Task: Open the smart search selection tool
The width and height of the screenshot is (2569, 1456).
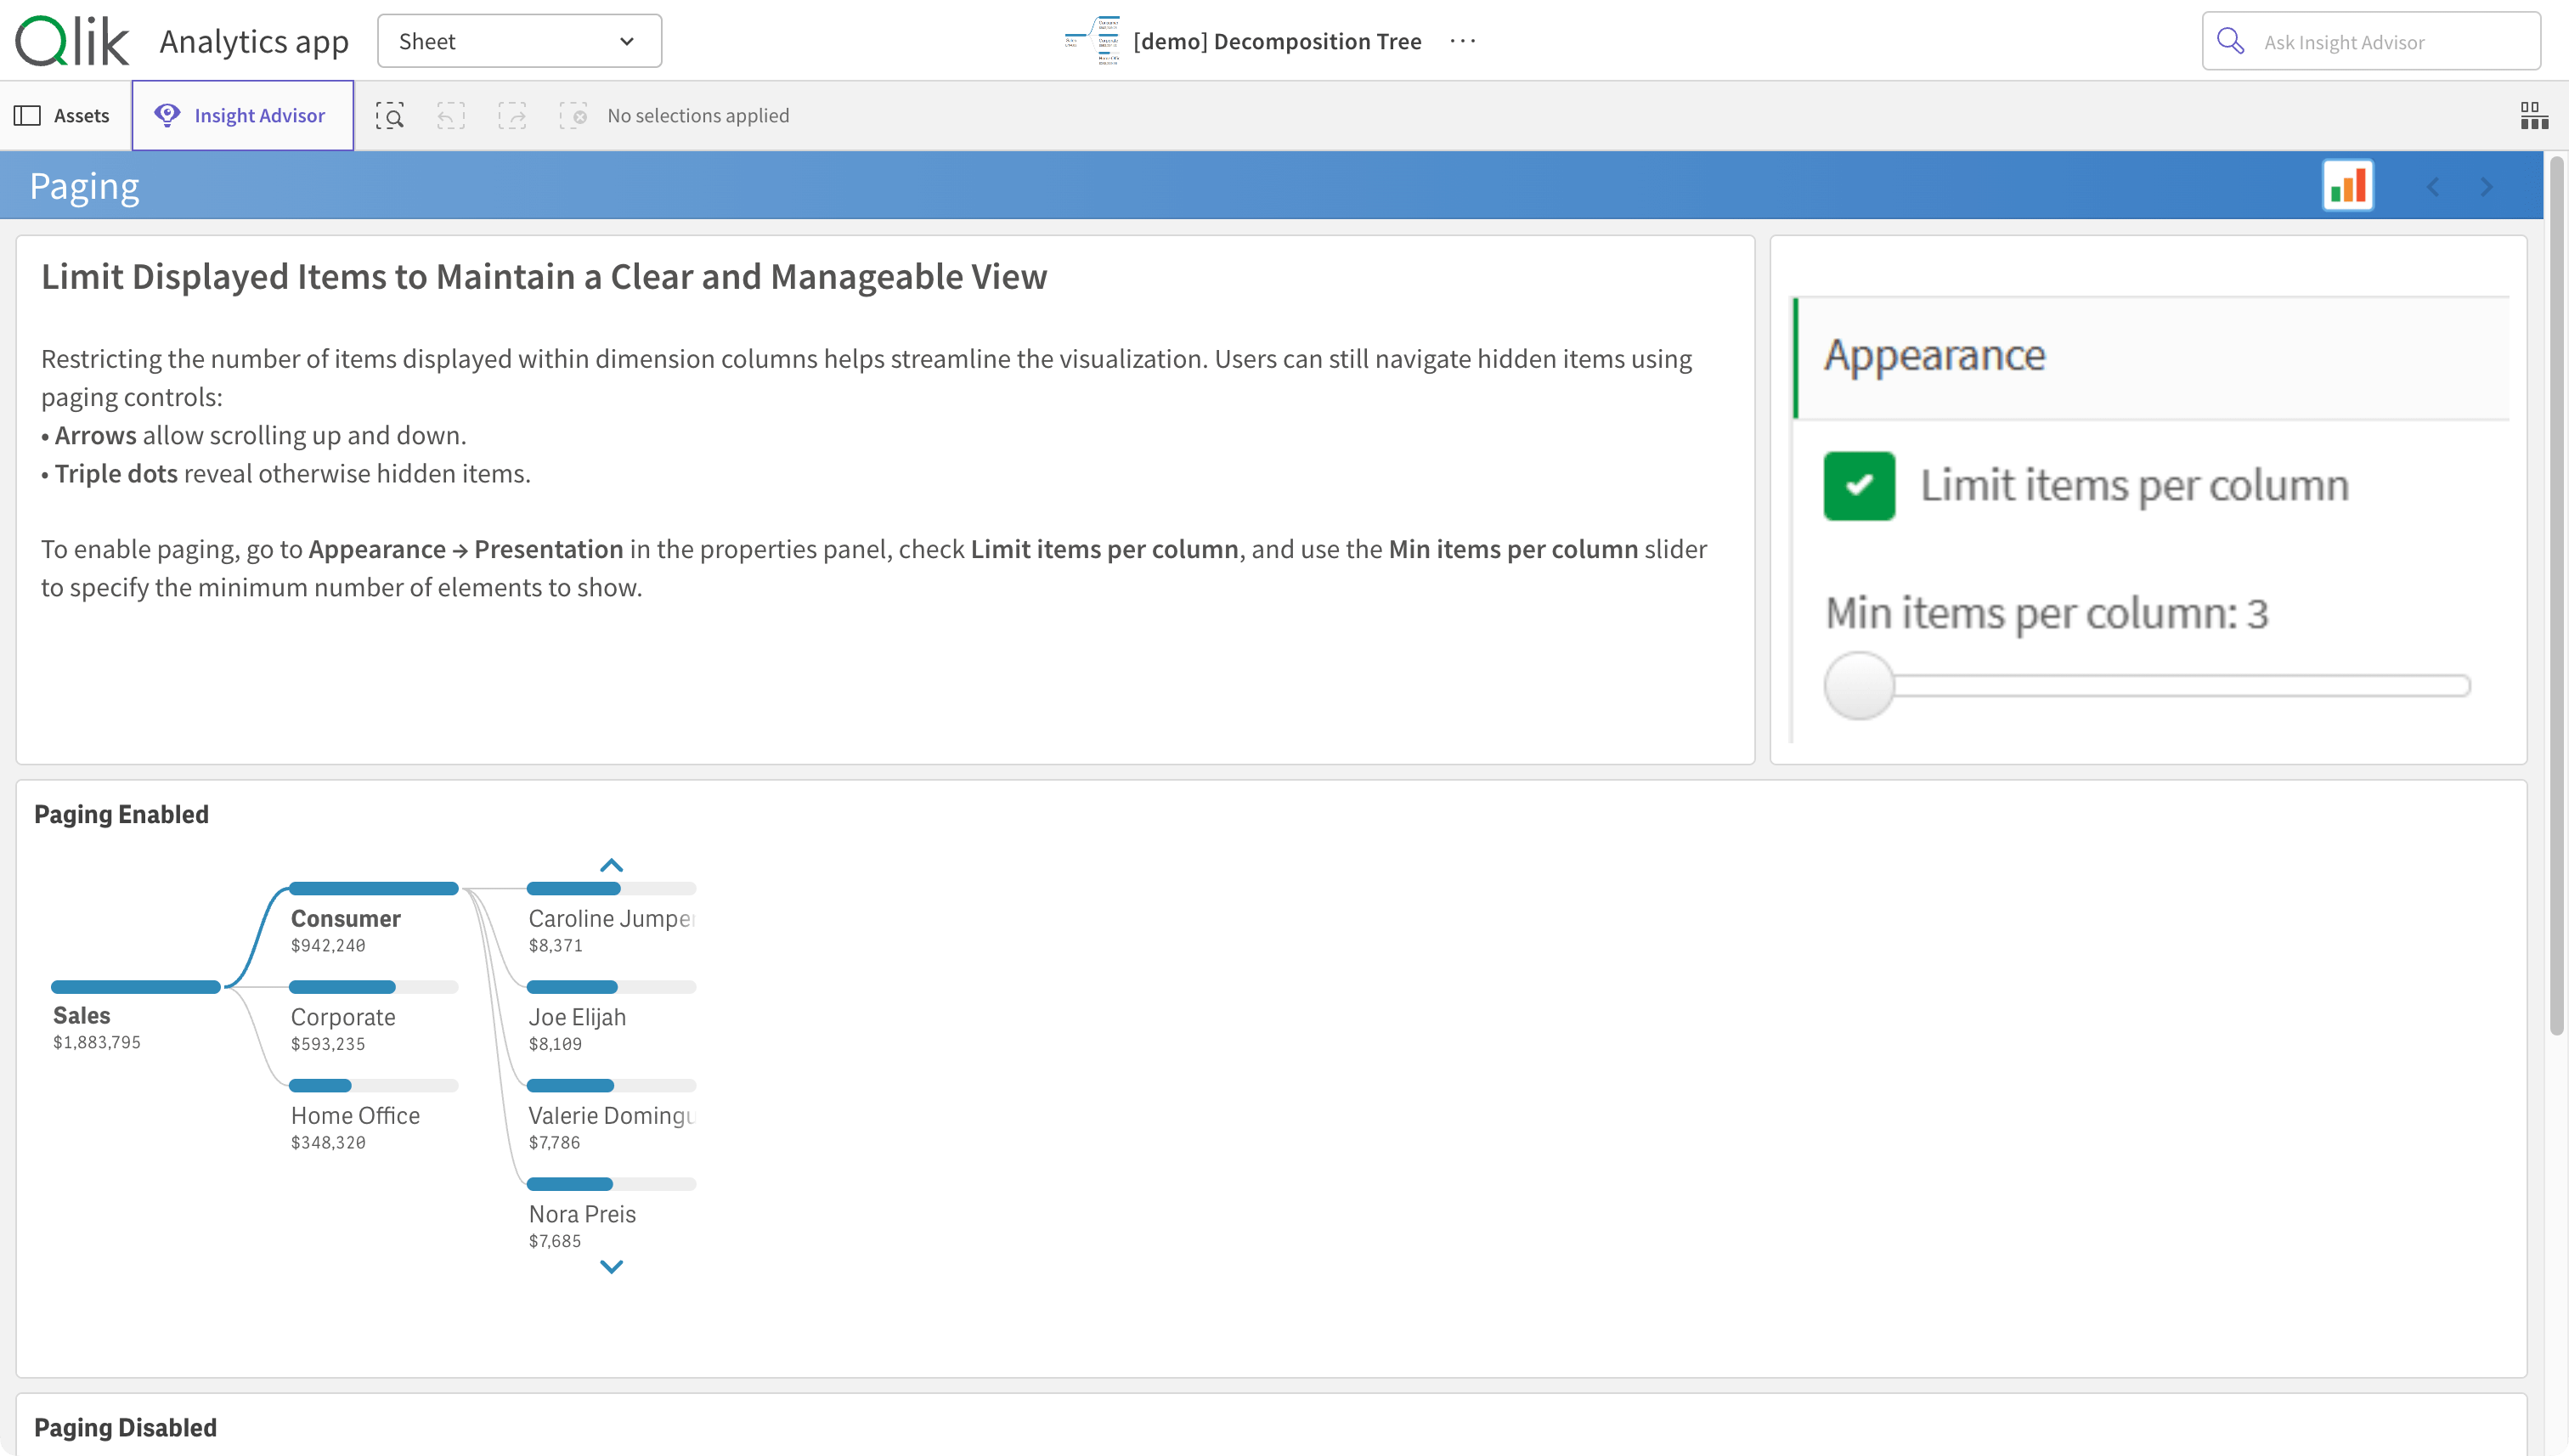Action: [390, 116]
